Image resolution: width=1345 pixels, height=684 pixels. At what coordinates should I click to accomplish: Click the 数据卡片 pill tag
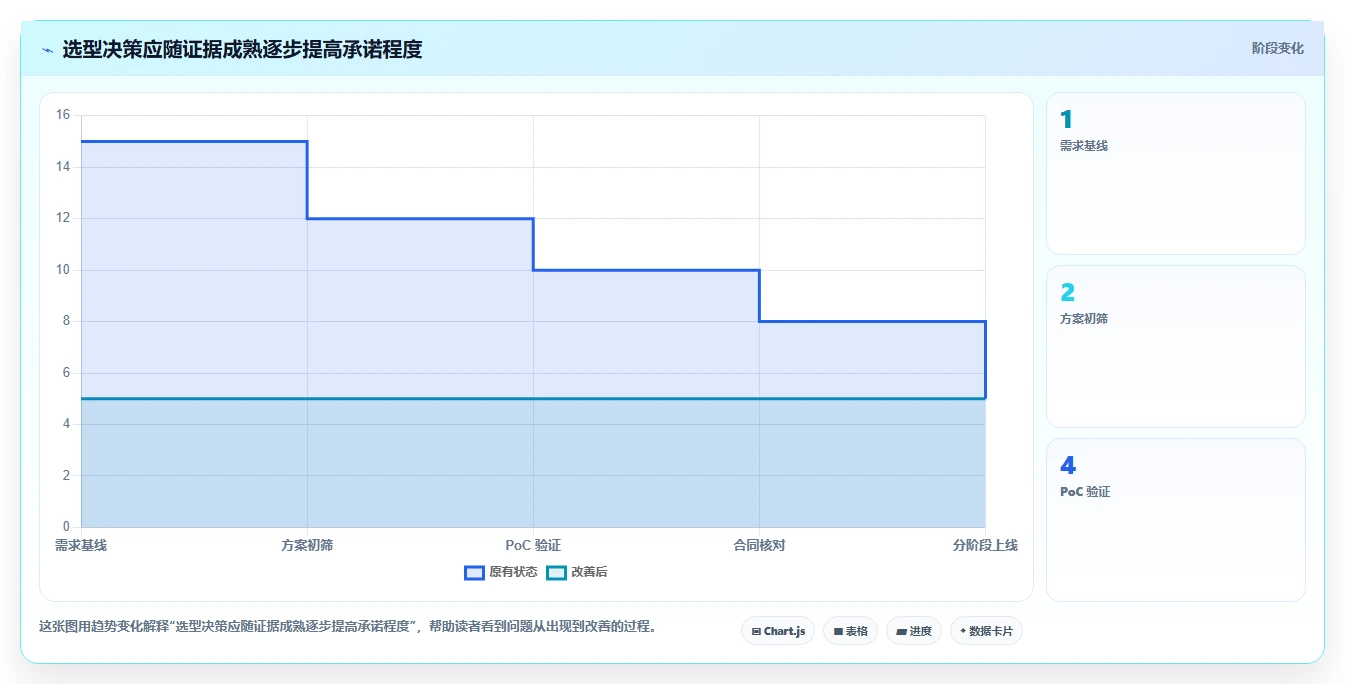pos(986,631)
